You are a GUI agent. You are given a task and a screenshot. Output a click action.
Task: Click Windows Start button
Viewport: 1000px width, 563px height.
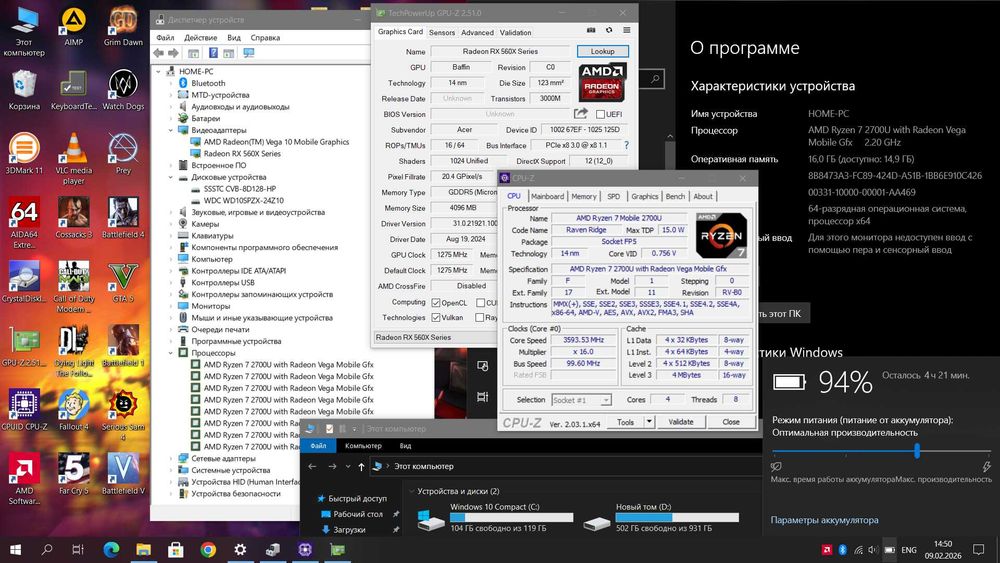(15, 549)
